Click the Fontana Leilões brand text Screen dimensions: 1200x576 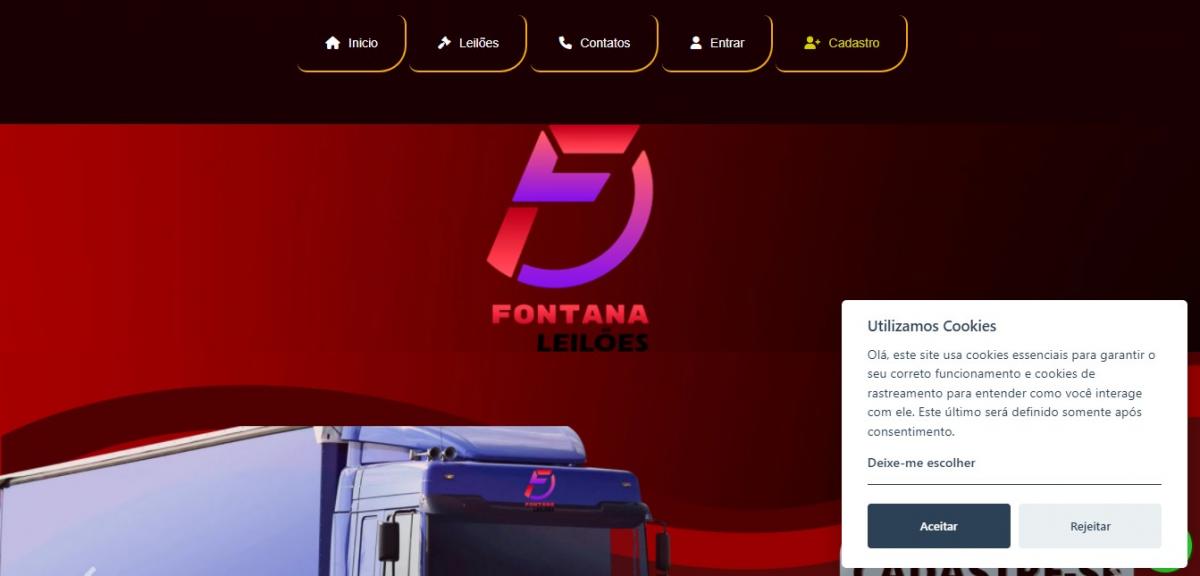(x=570, y=328)
